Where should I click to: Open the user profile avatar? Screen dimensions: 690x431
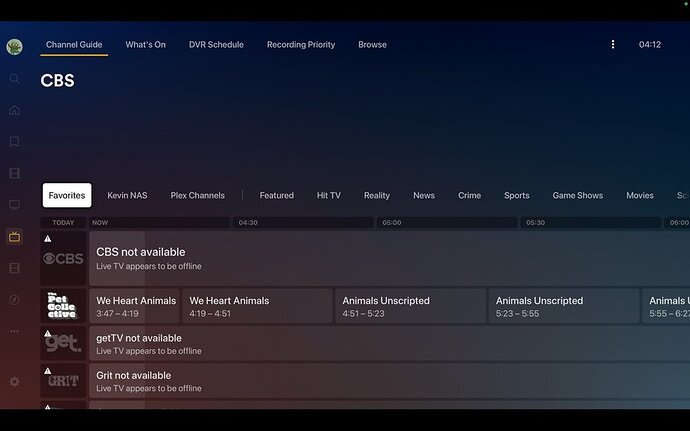pos(15,46)
